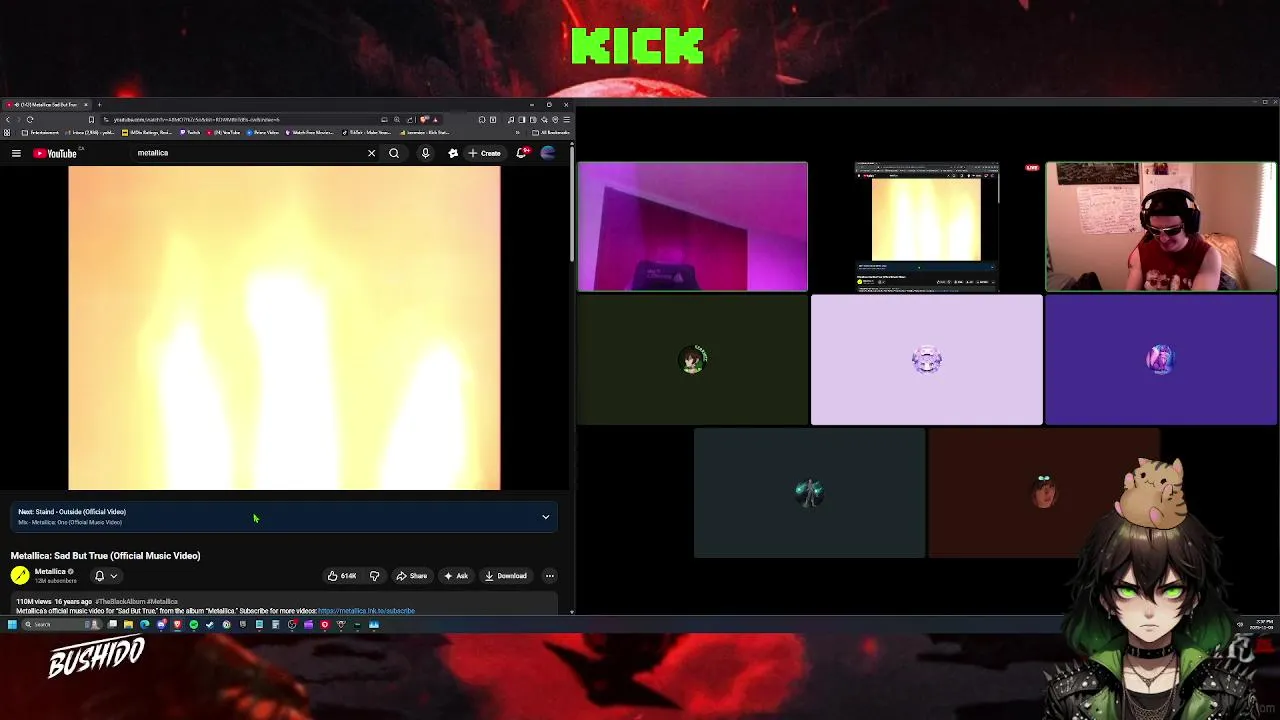Click the #TheBlackAlbum hashtag
Viewport: 1280px width, 720px height.
coord(122,602)
